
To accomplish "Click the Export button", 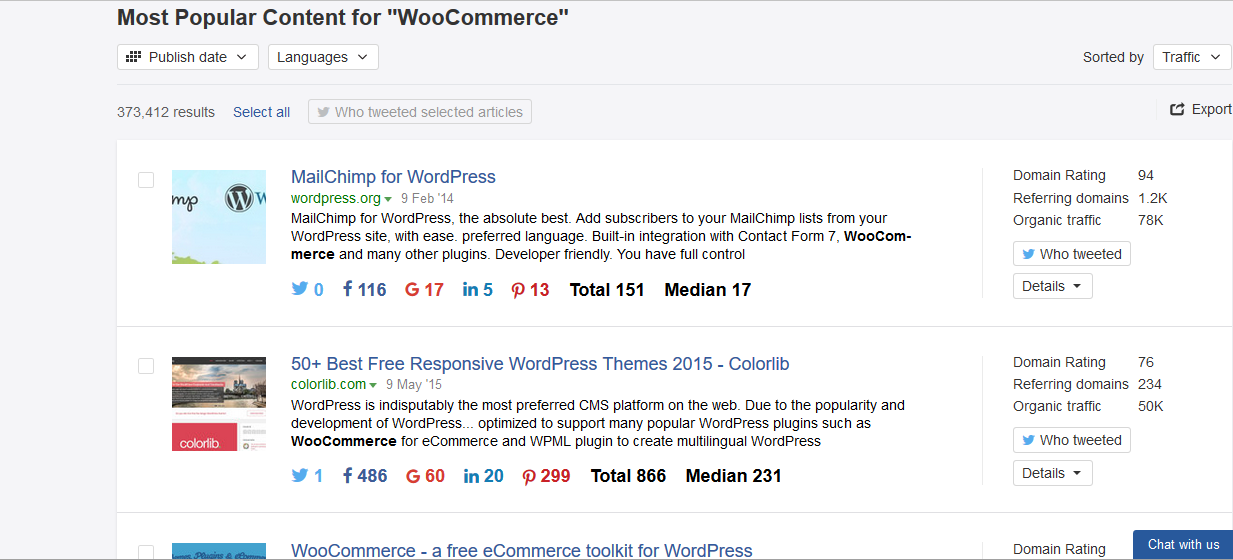I will (x=1201, y=109).
